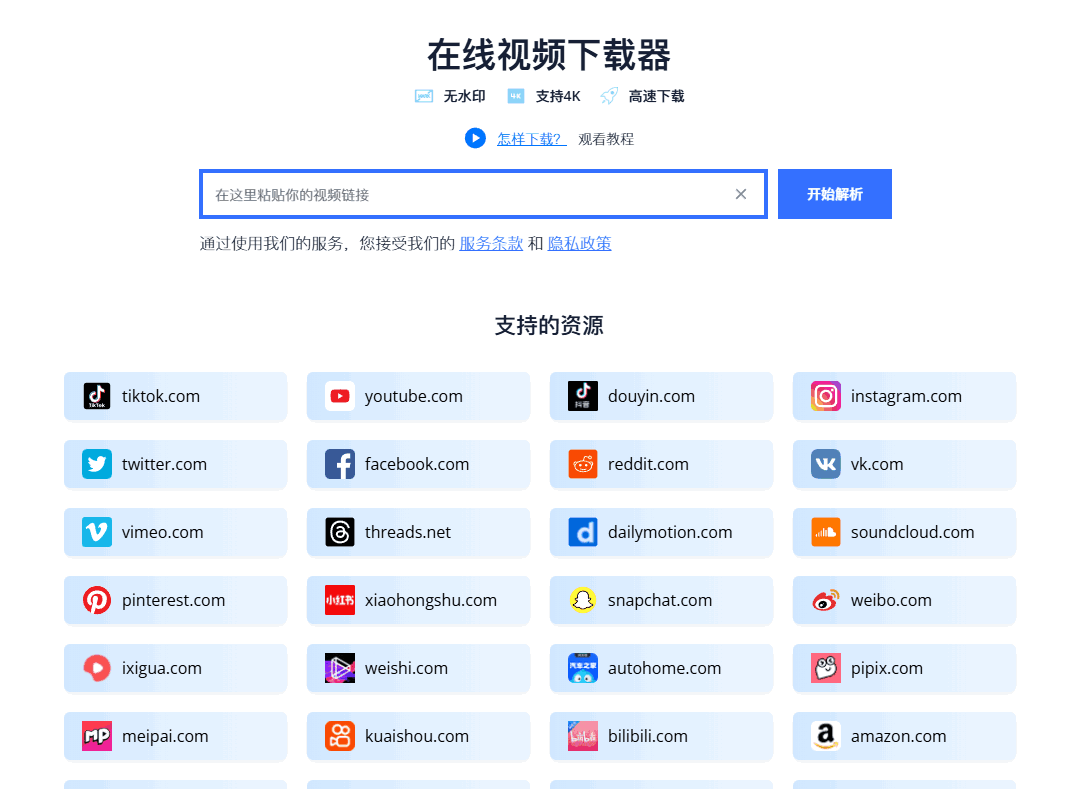Screen dimensions: 1080x789
Task: Click the TikTok logo icon
Action: click(97, 397)
